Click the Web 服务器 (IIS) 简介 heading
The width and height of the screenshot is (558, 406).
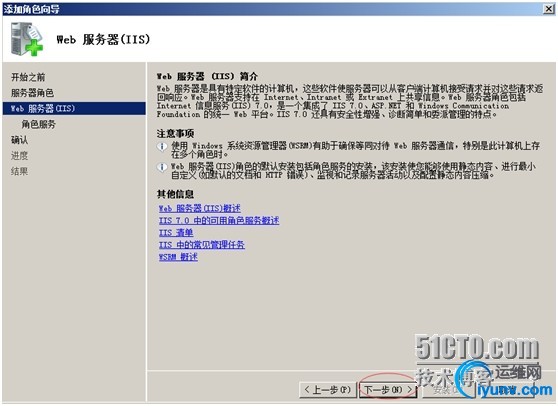click(x=207, y=76)
